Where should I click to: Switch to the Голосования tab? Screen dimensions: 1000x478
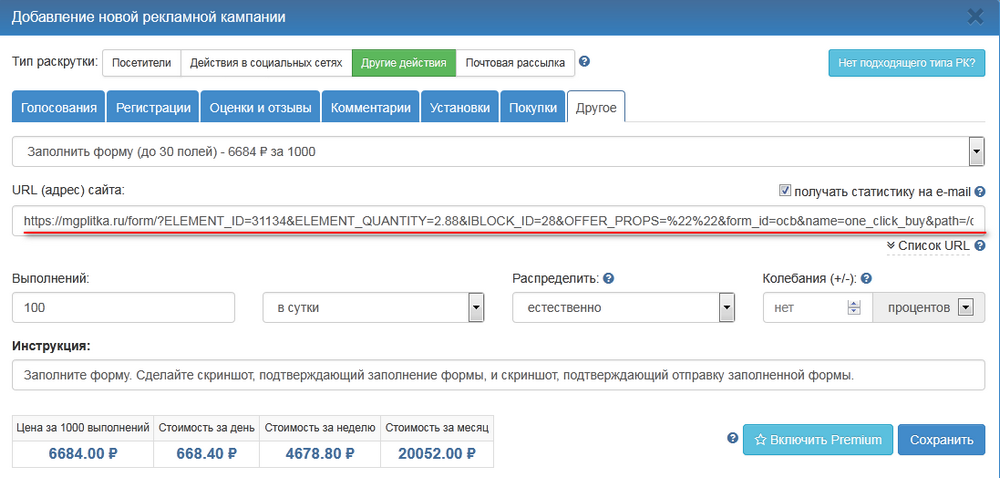click(59, 108)
